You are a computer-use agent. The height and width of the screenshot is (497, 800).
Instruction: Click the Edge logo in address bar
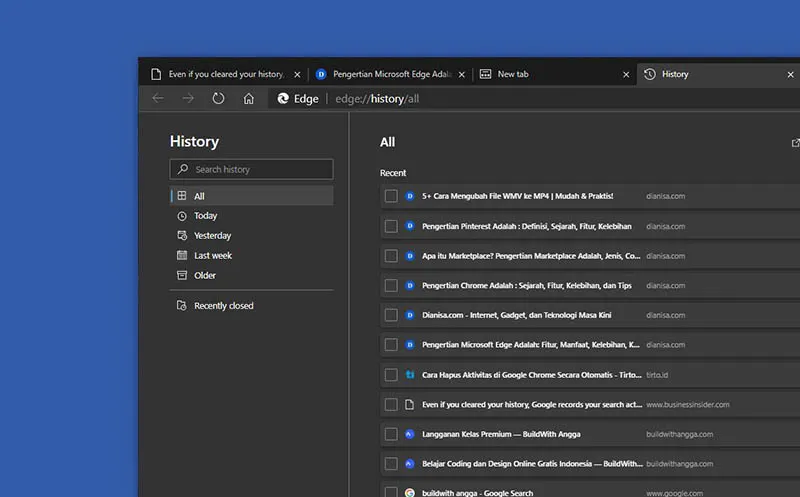(283, 98)
